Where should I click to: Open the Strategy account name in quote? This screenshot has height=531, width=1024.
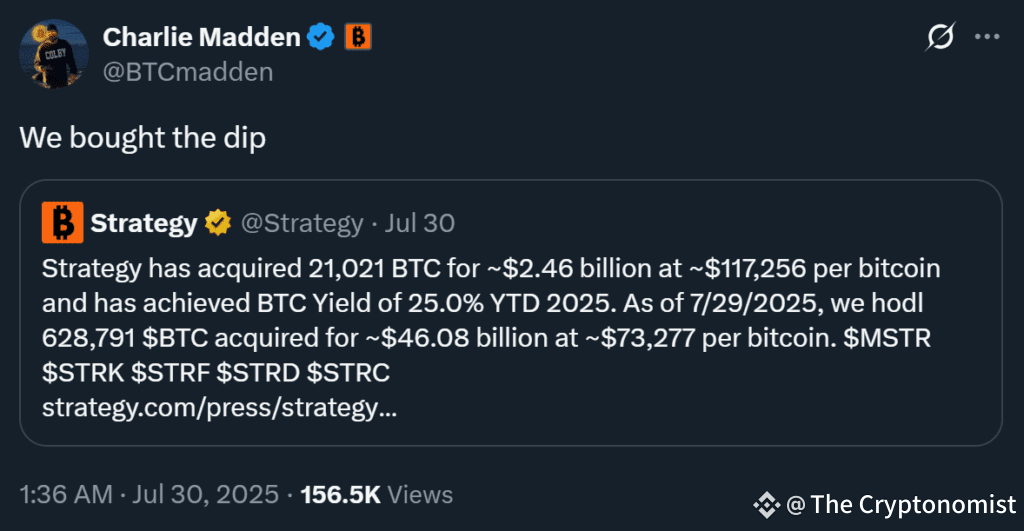pos(144,223)
